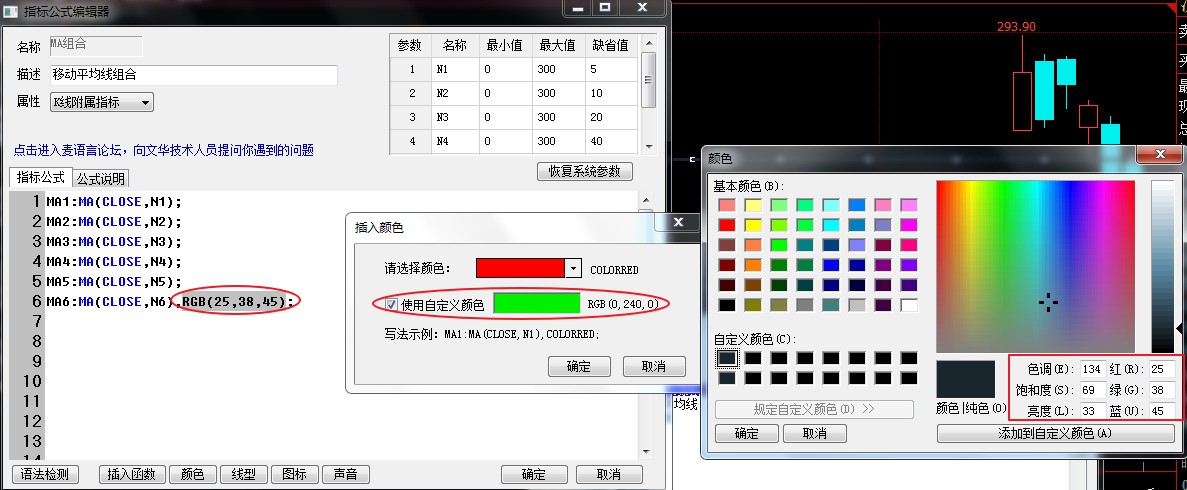The image size is (1187, 490).
Task: Select the first custom color swatch
Action: [x=727, y=358]
